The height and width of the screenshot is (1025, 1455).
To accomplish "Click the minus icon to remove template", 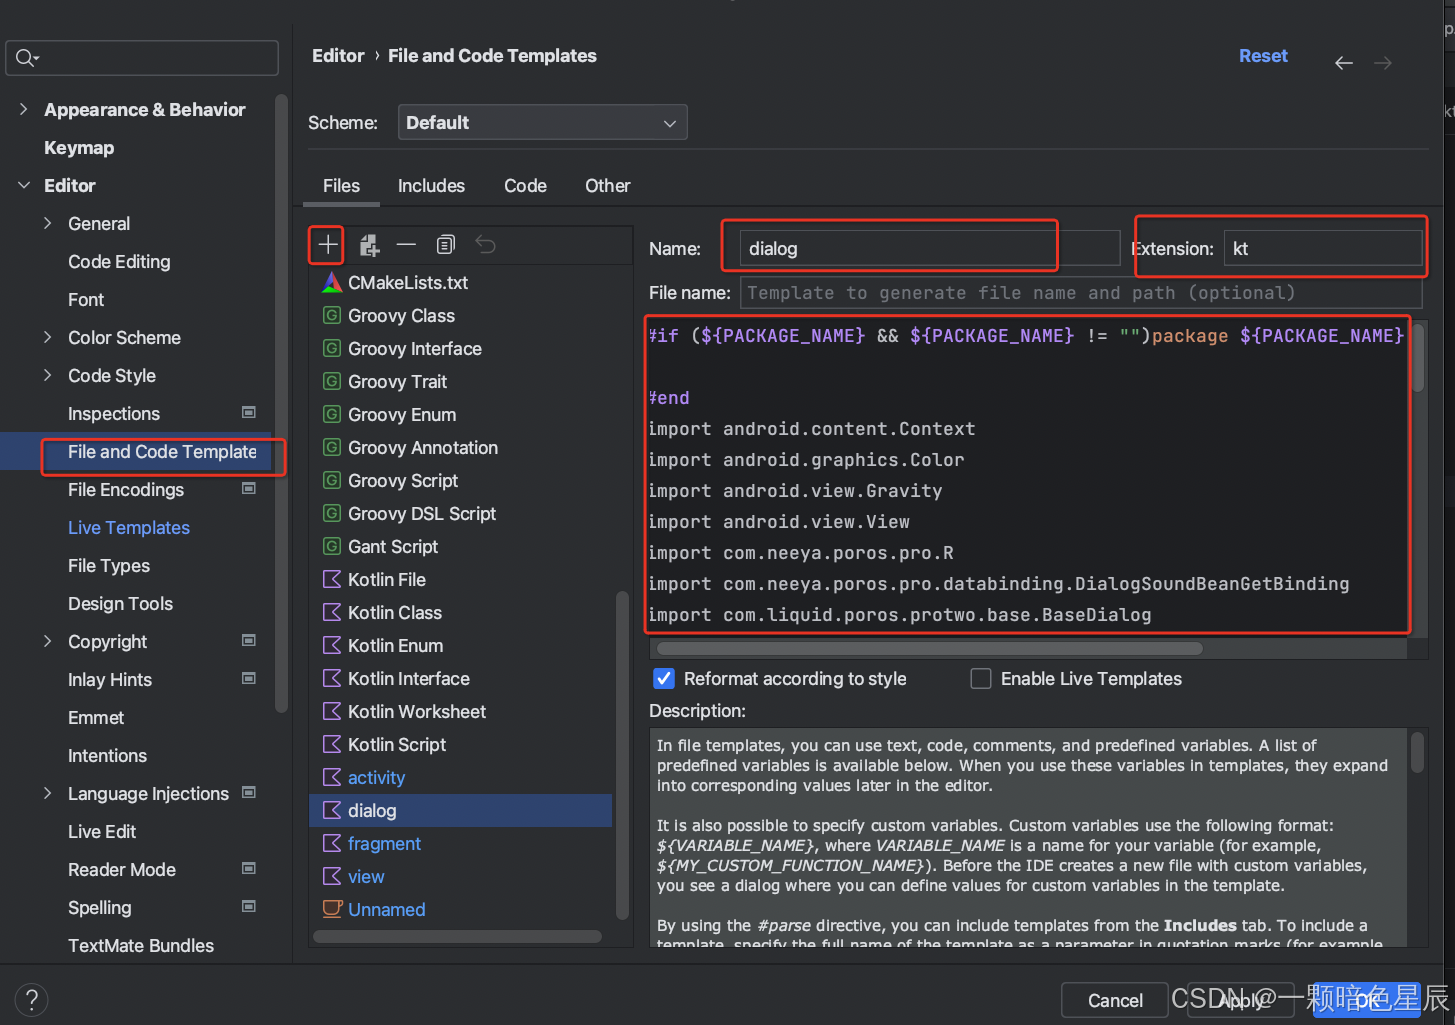I will pos(406,245).
